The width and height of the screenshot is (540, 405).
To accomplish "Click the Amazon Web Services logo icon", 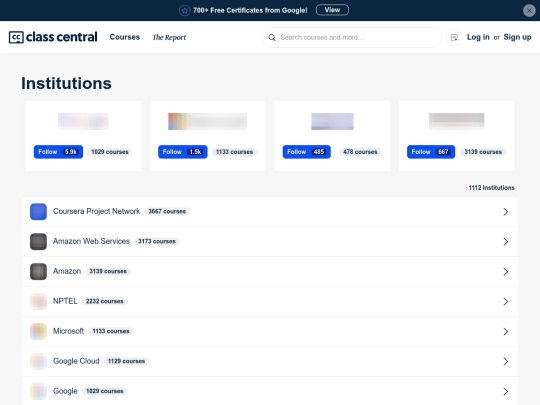I will tap(38, 241).
